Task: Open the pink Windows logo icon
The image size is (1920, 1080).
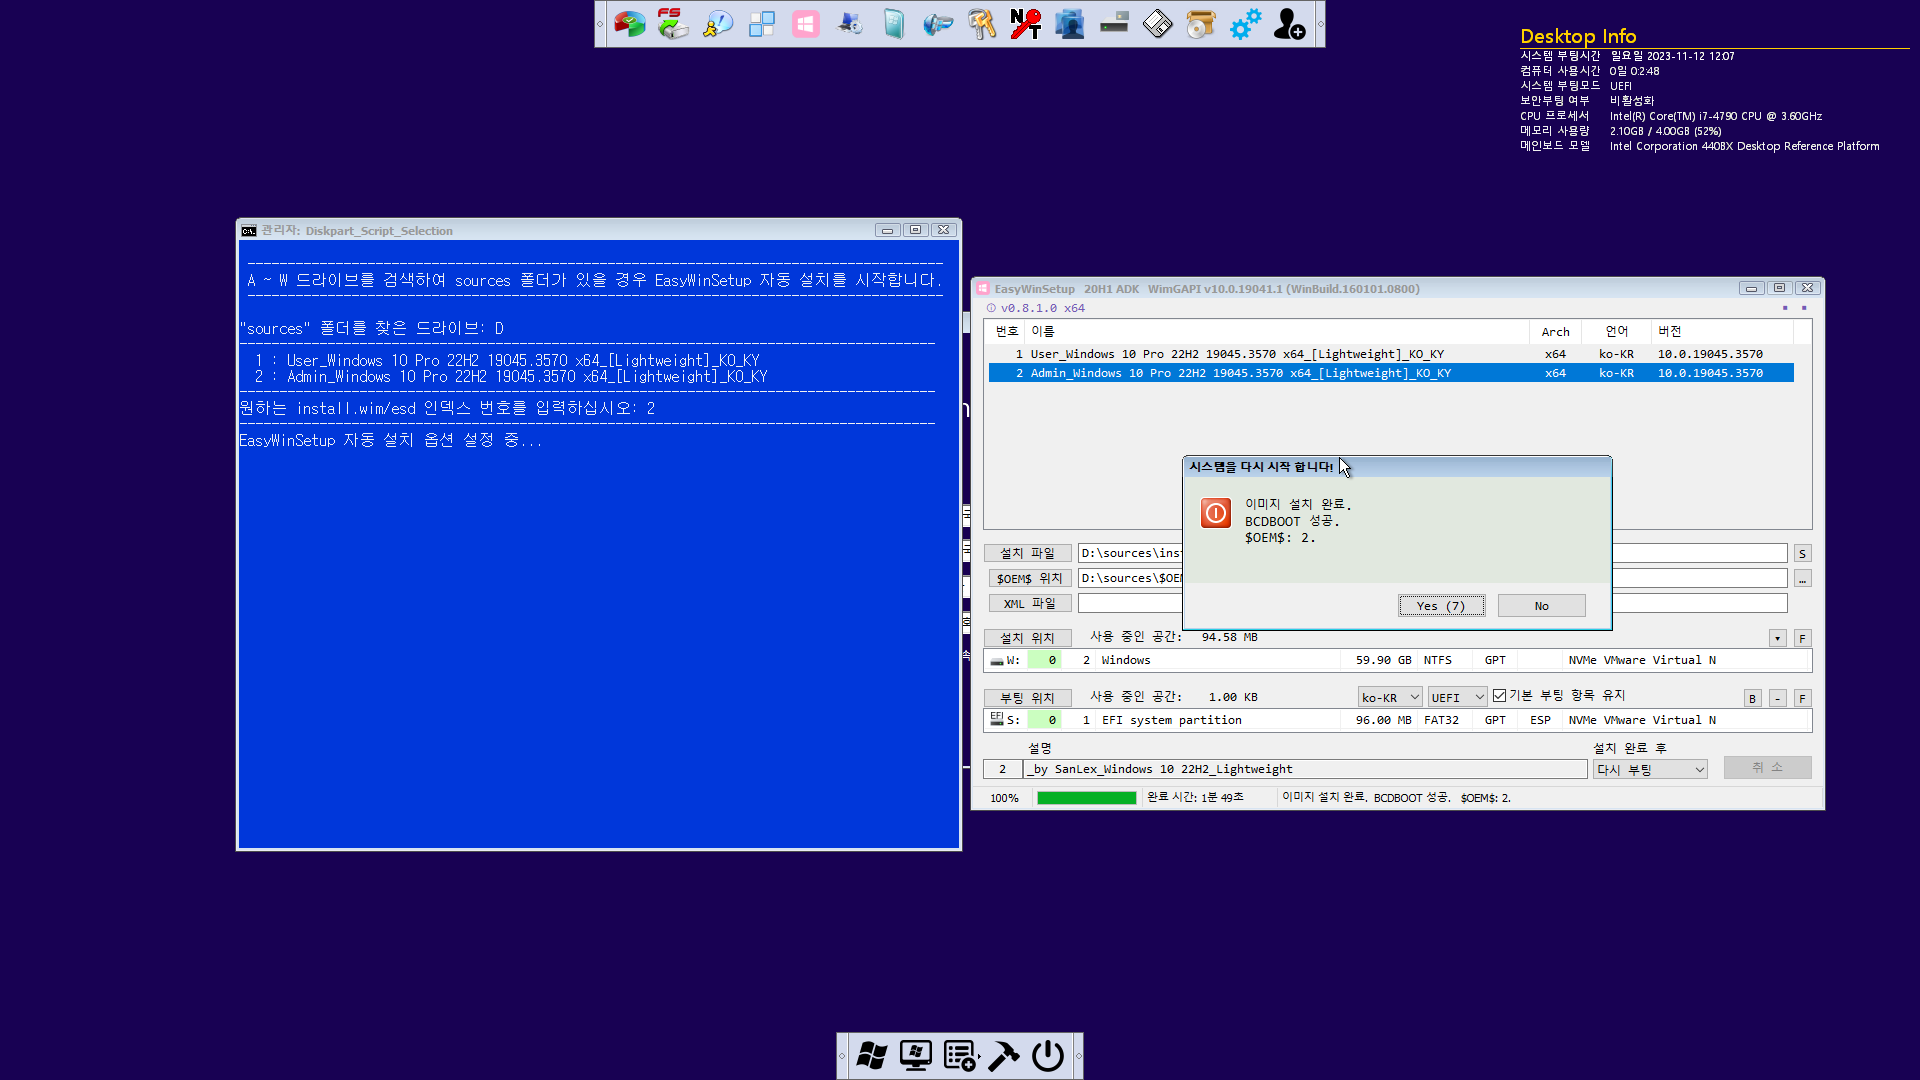Action: [805, 23]
